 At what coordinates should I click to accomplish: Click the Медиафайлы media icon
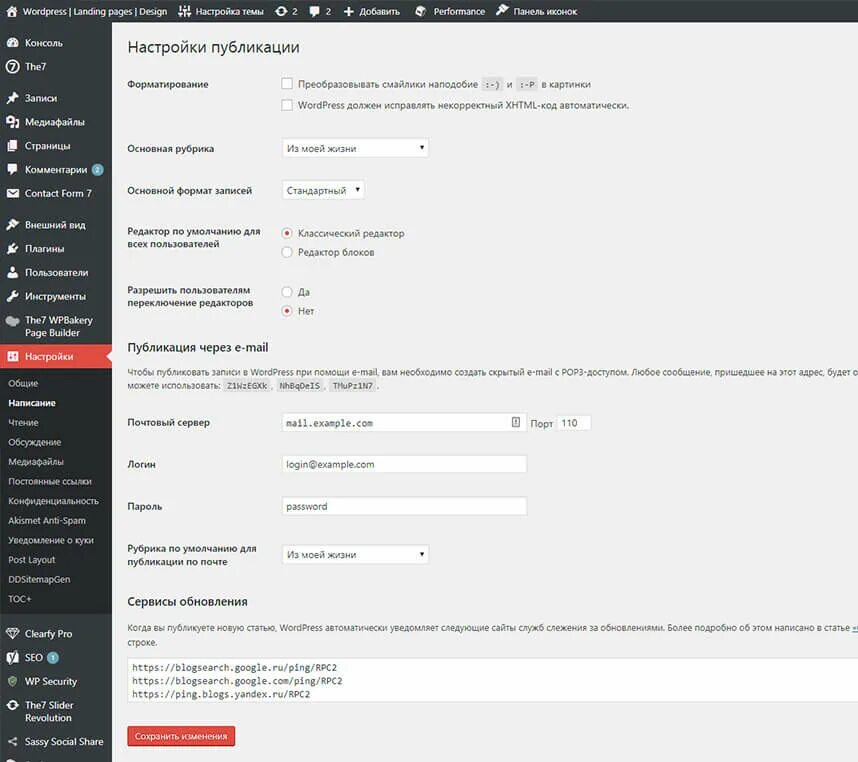[x=13, y=122]
